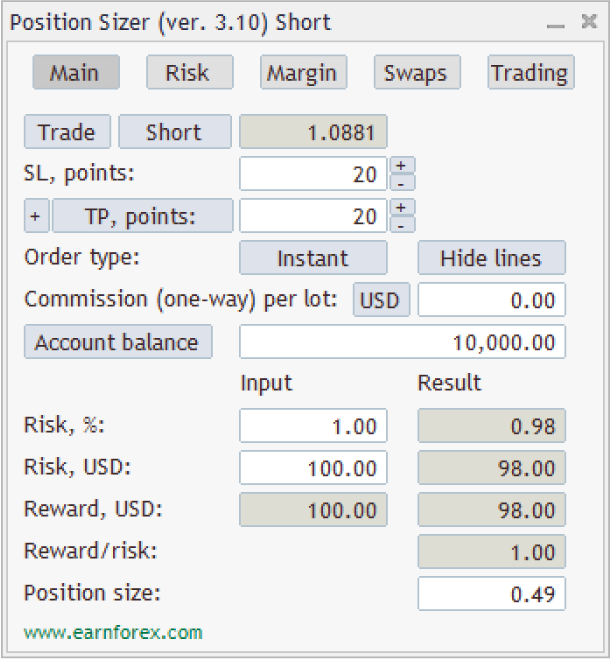Screen dimensions: 611x659
Task: Toggle Account balance mode button
Action: point(117,342)
